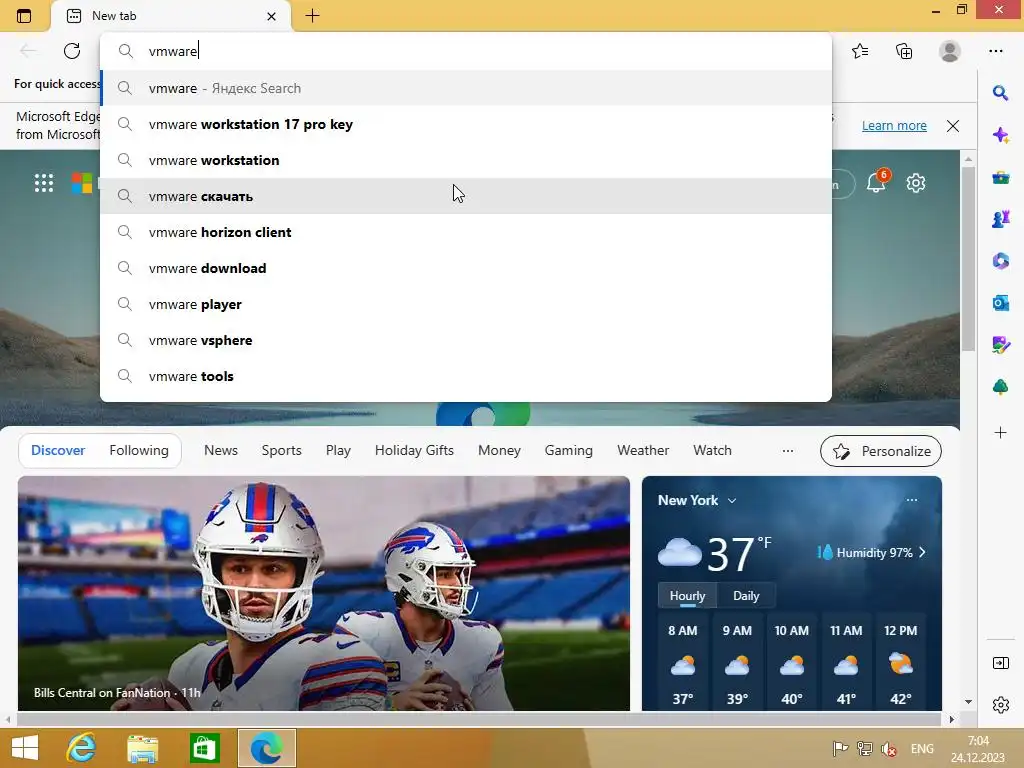Switch to the Discover feed tab

58,451
